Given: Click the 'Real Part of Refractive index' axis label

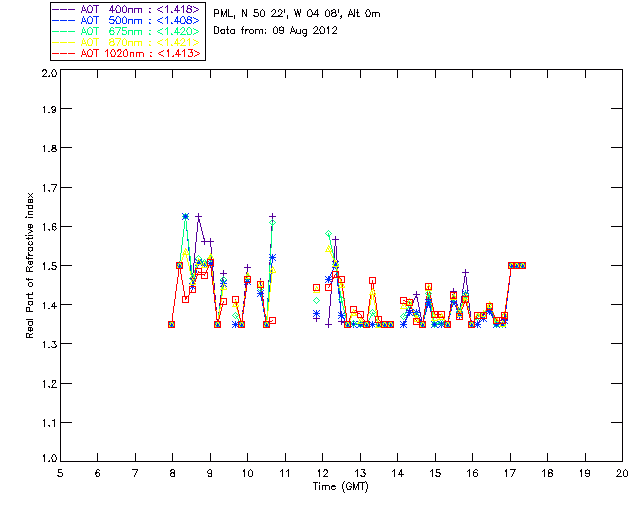Looking at the screenshot, I should click(30, 265).
